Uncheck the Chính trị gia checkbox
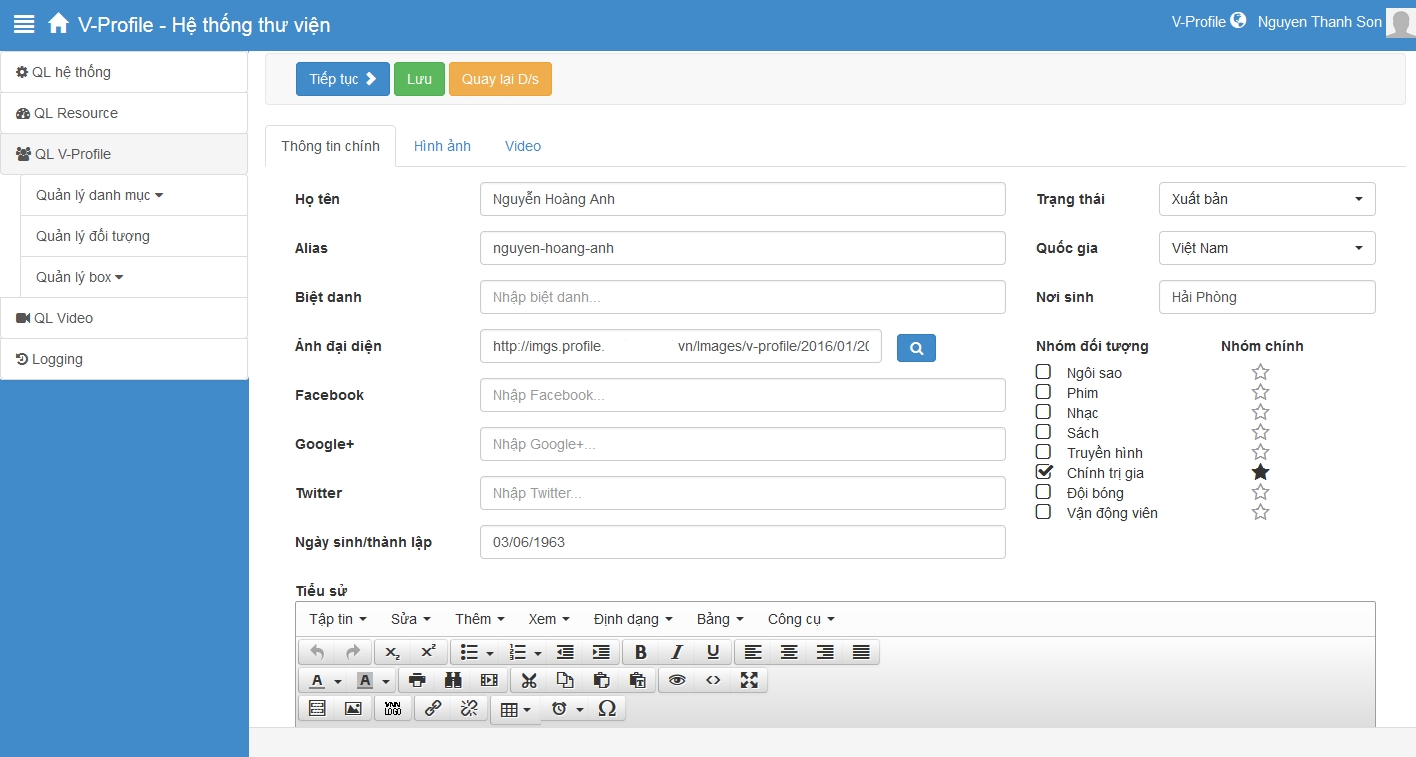1416x757 pixels. [1044, 471]
